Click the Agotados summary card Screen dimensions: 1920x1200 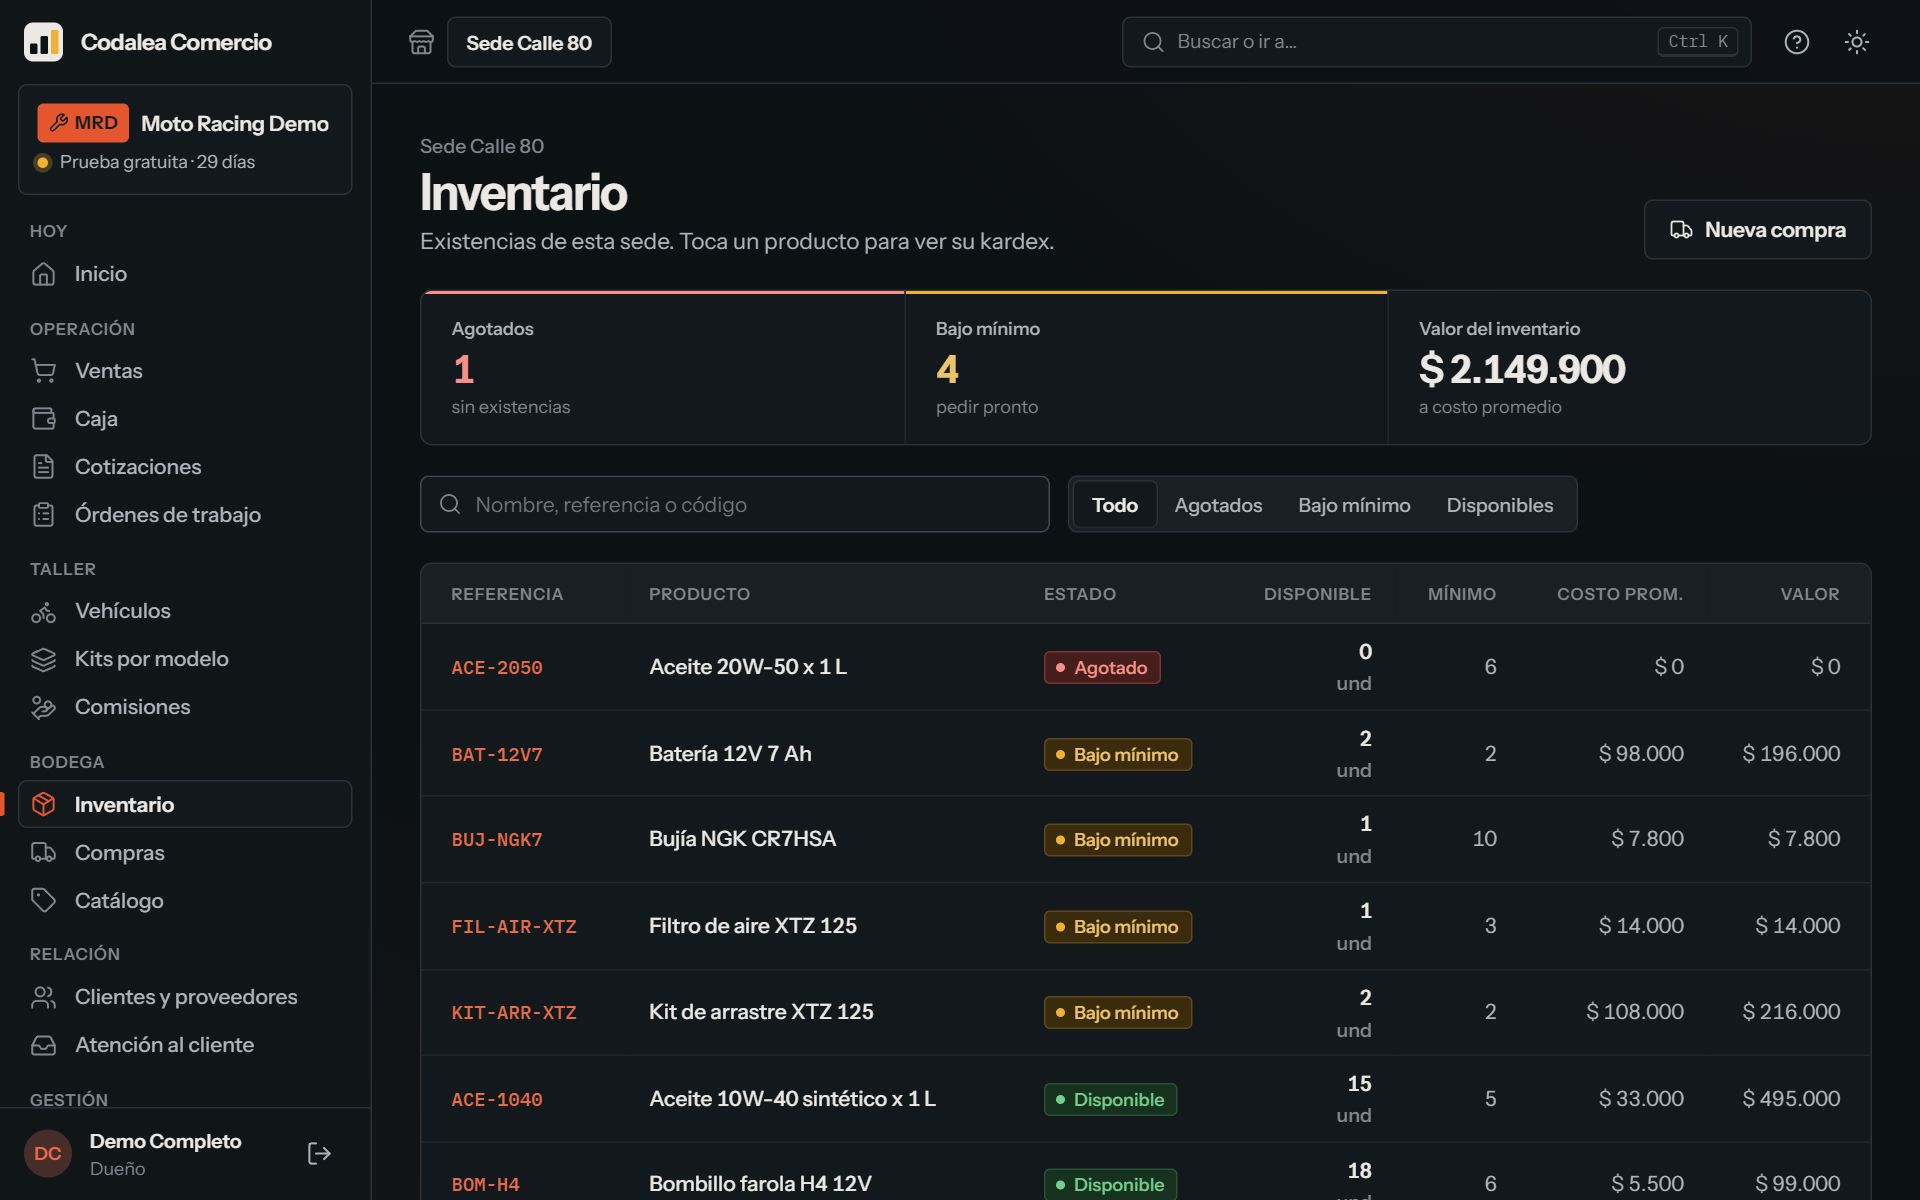pos(662,368)
